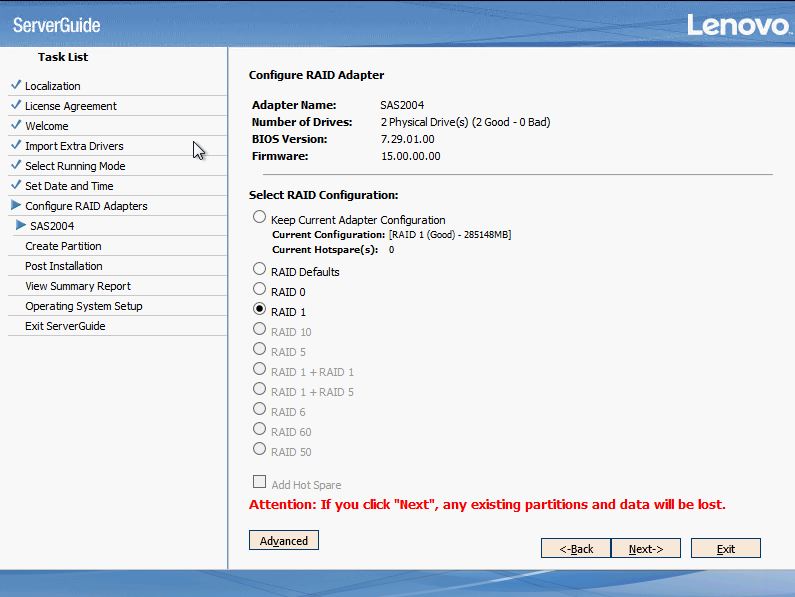Screen dimensions: 795x597
Task: Click the RAID 1 + RAID 1 radio button
Action: coord(259,369)
